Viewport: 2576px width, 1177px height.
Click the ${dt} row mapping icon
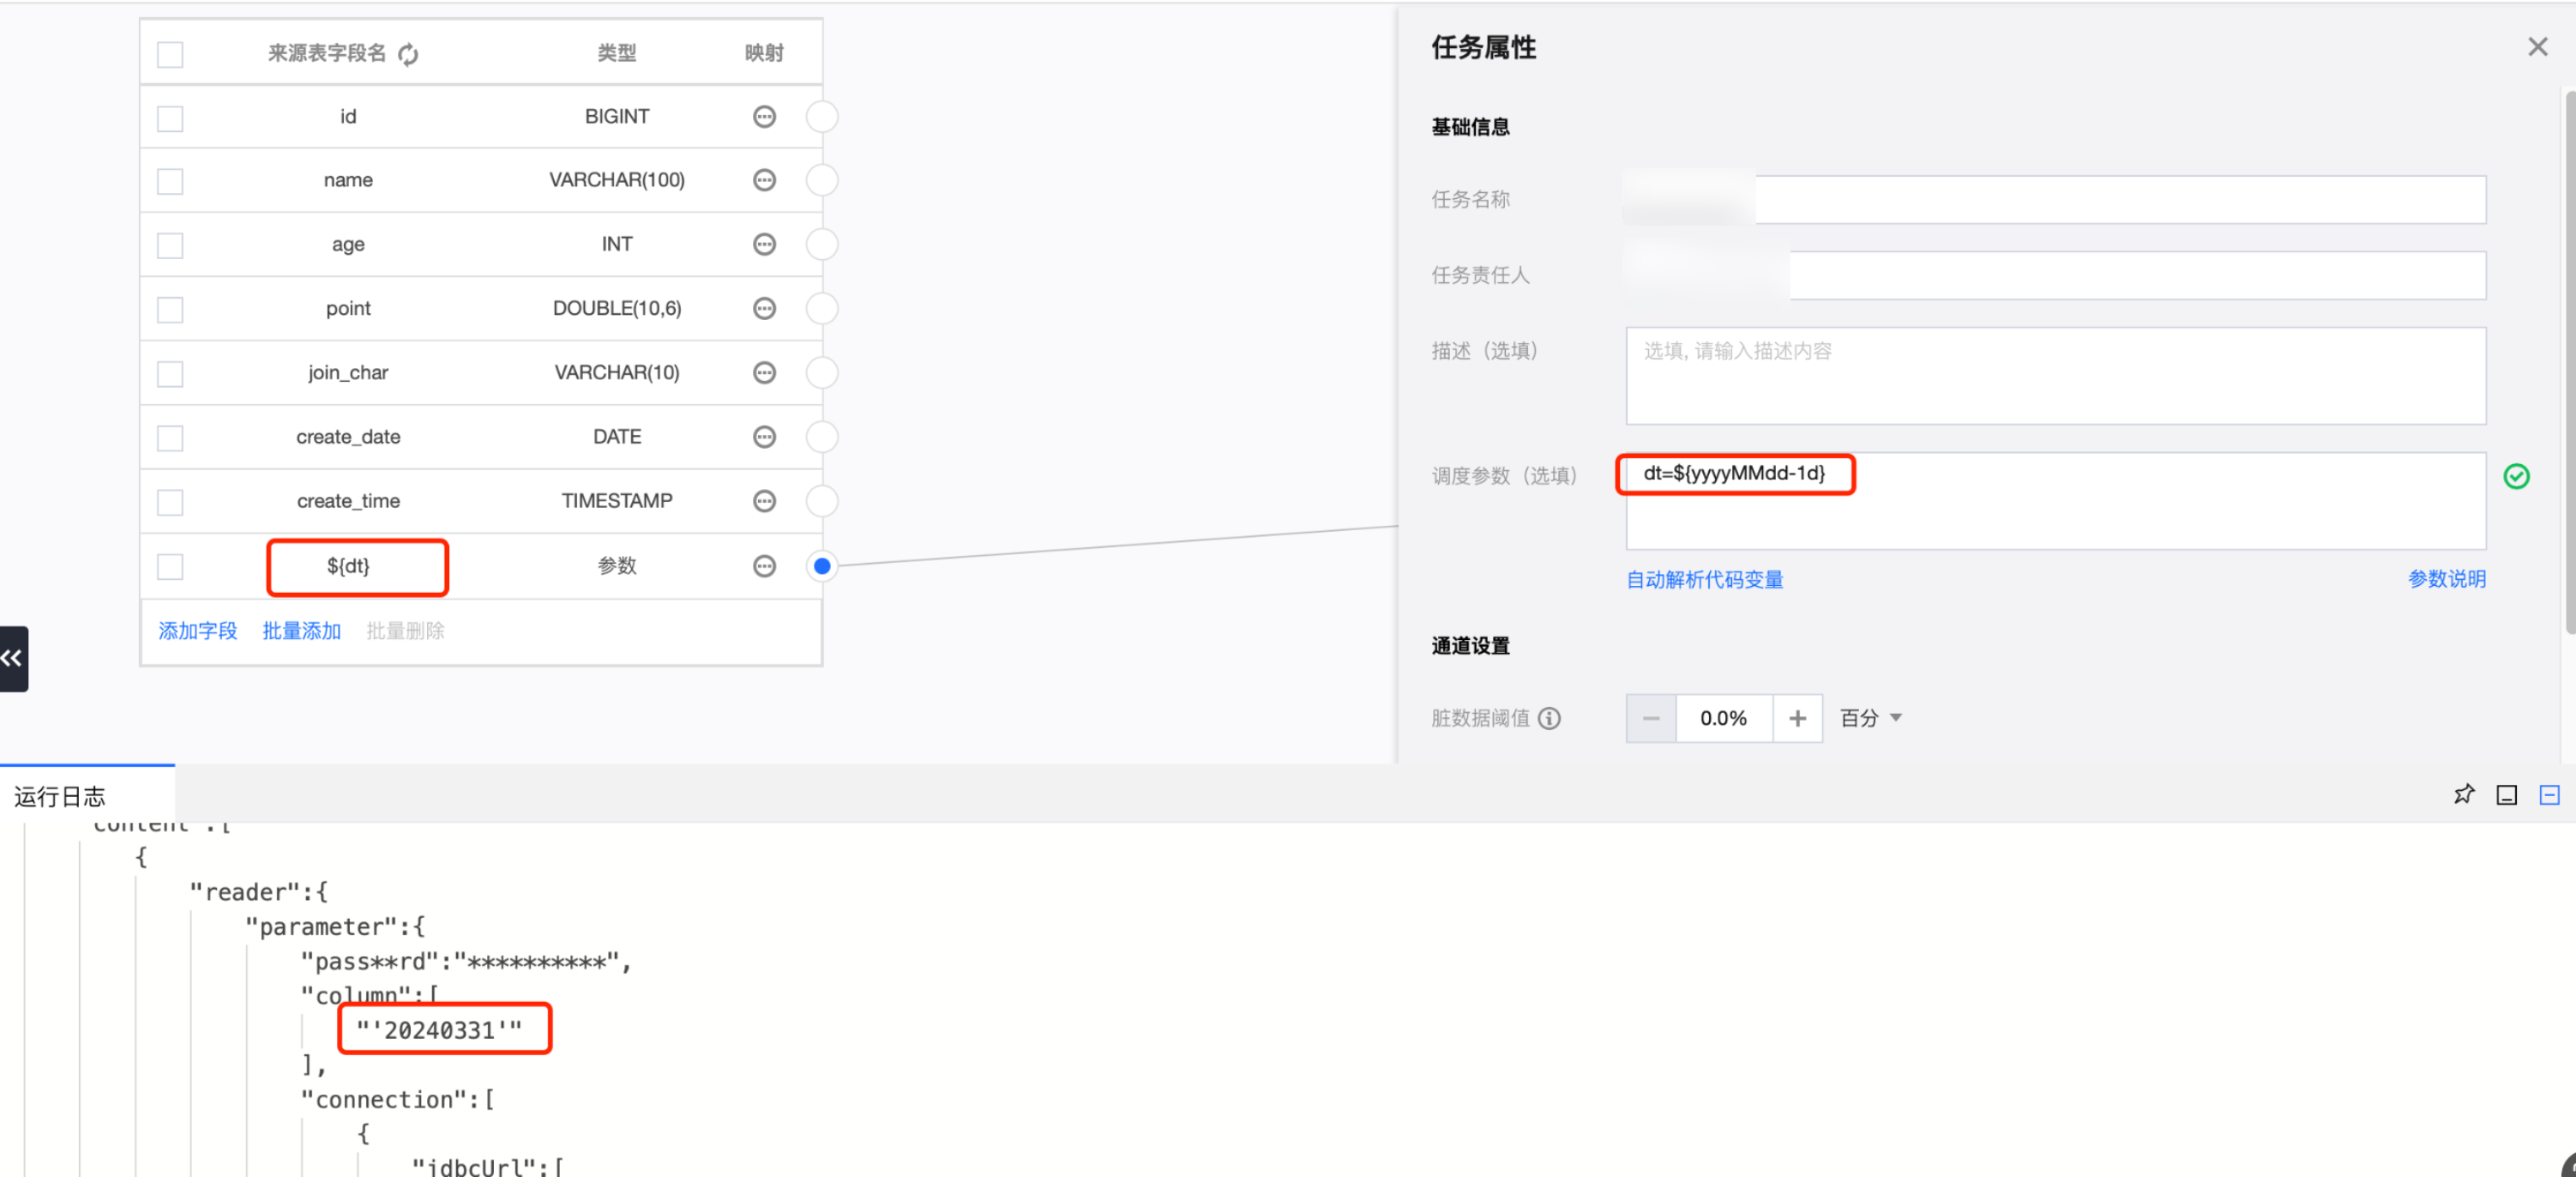coord(764,566)
